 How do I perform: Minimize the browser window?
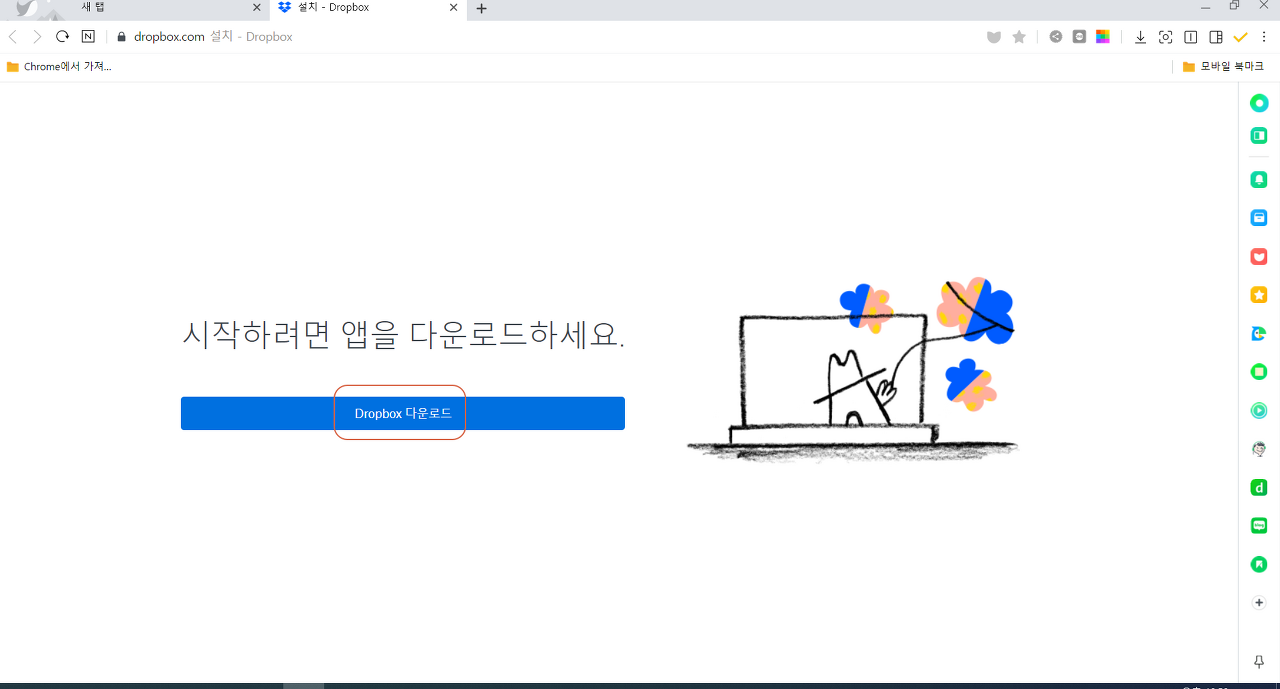(1204, 6)
